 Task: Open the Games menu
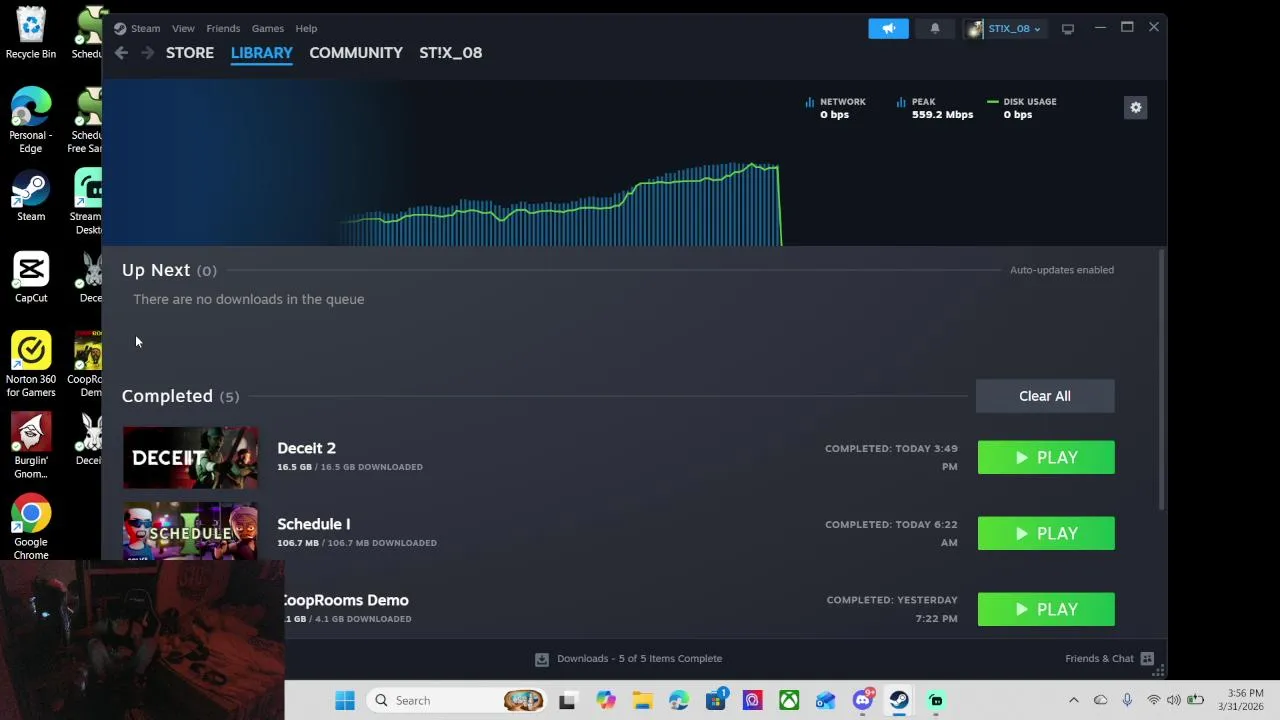(268, 28)
